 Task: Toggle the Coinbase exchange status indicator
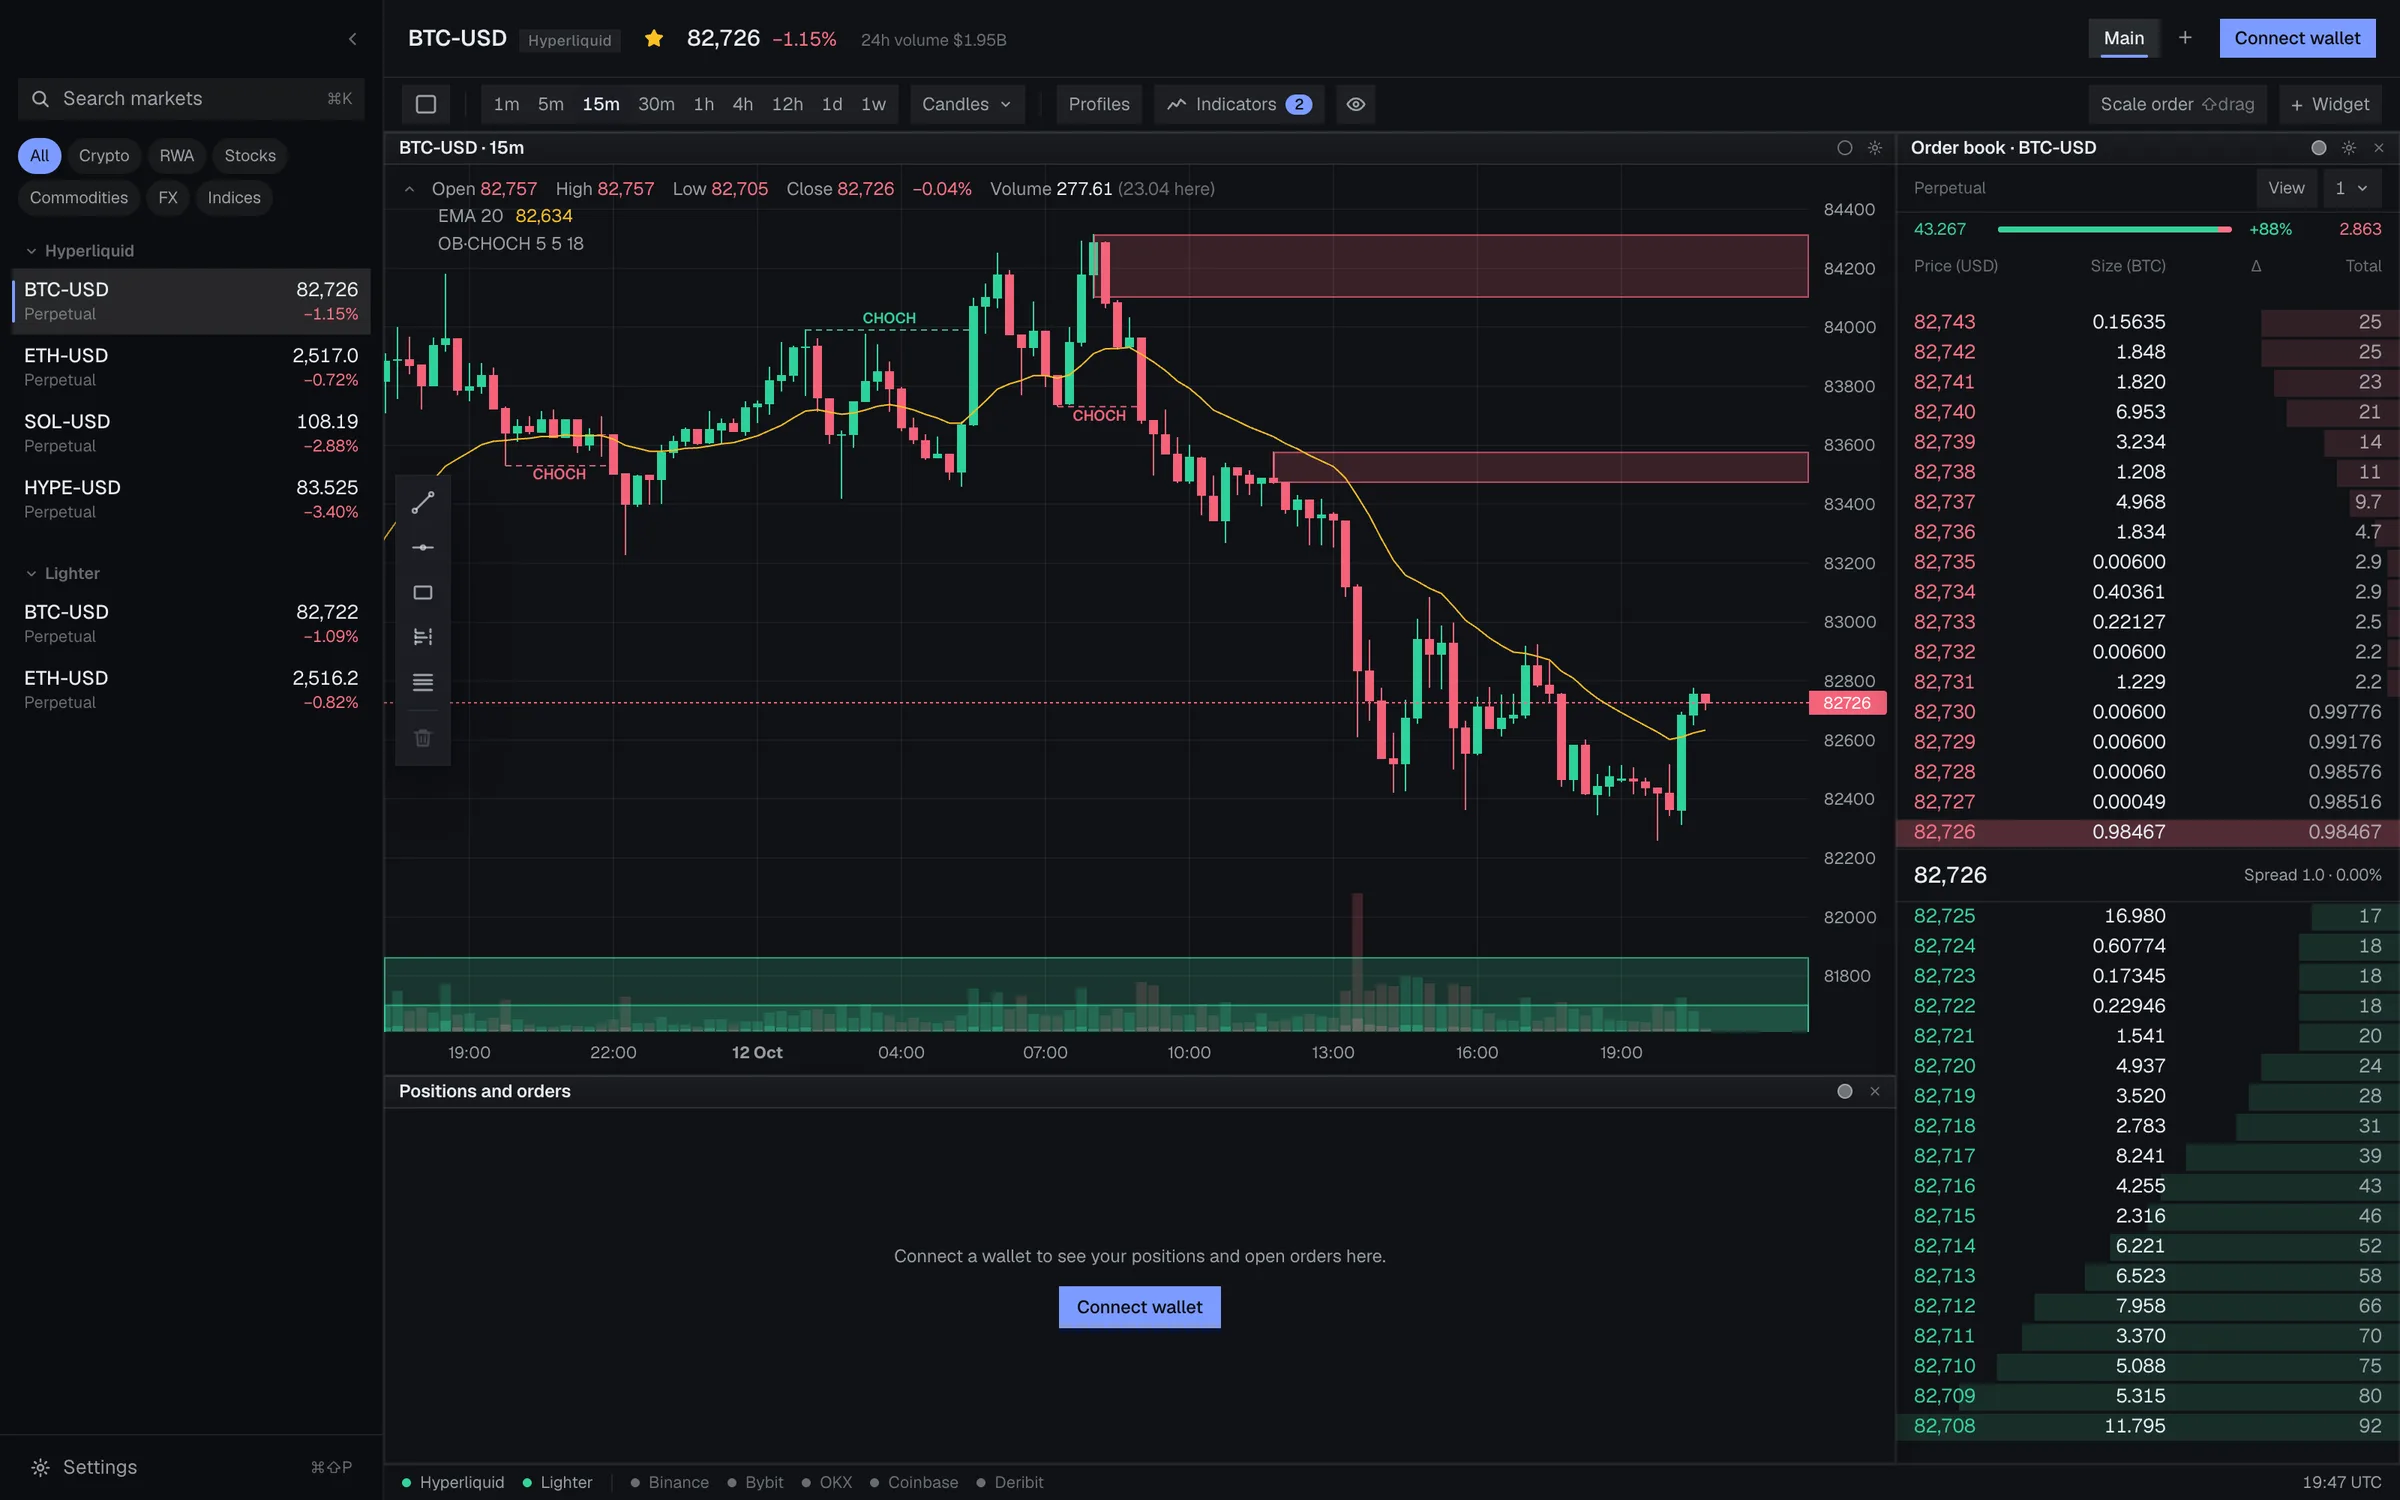pos(913,1482)
